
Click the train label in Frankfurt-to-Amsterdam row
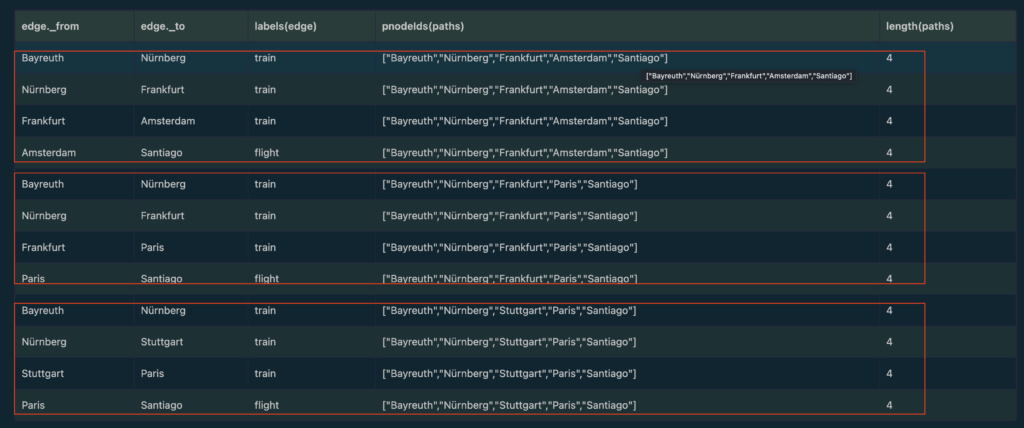coord(265,121)
